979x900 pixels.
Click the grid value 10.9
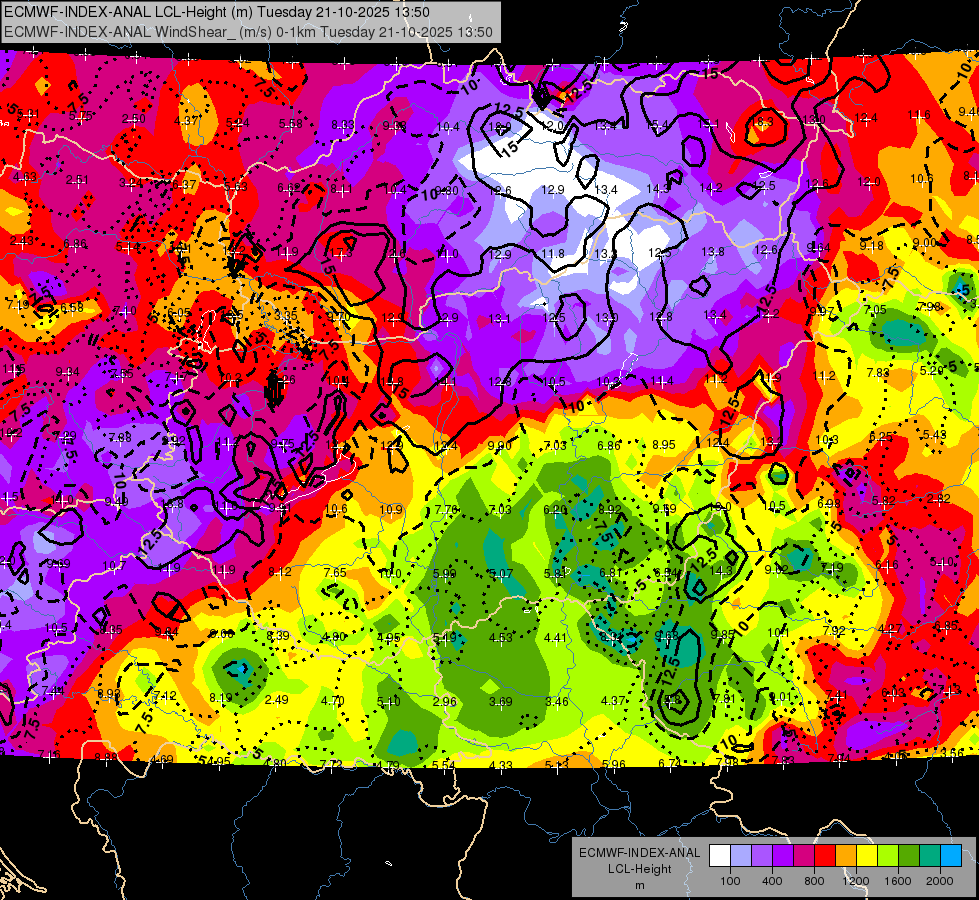pyautogui.click(x=391, y=509)
